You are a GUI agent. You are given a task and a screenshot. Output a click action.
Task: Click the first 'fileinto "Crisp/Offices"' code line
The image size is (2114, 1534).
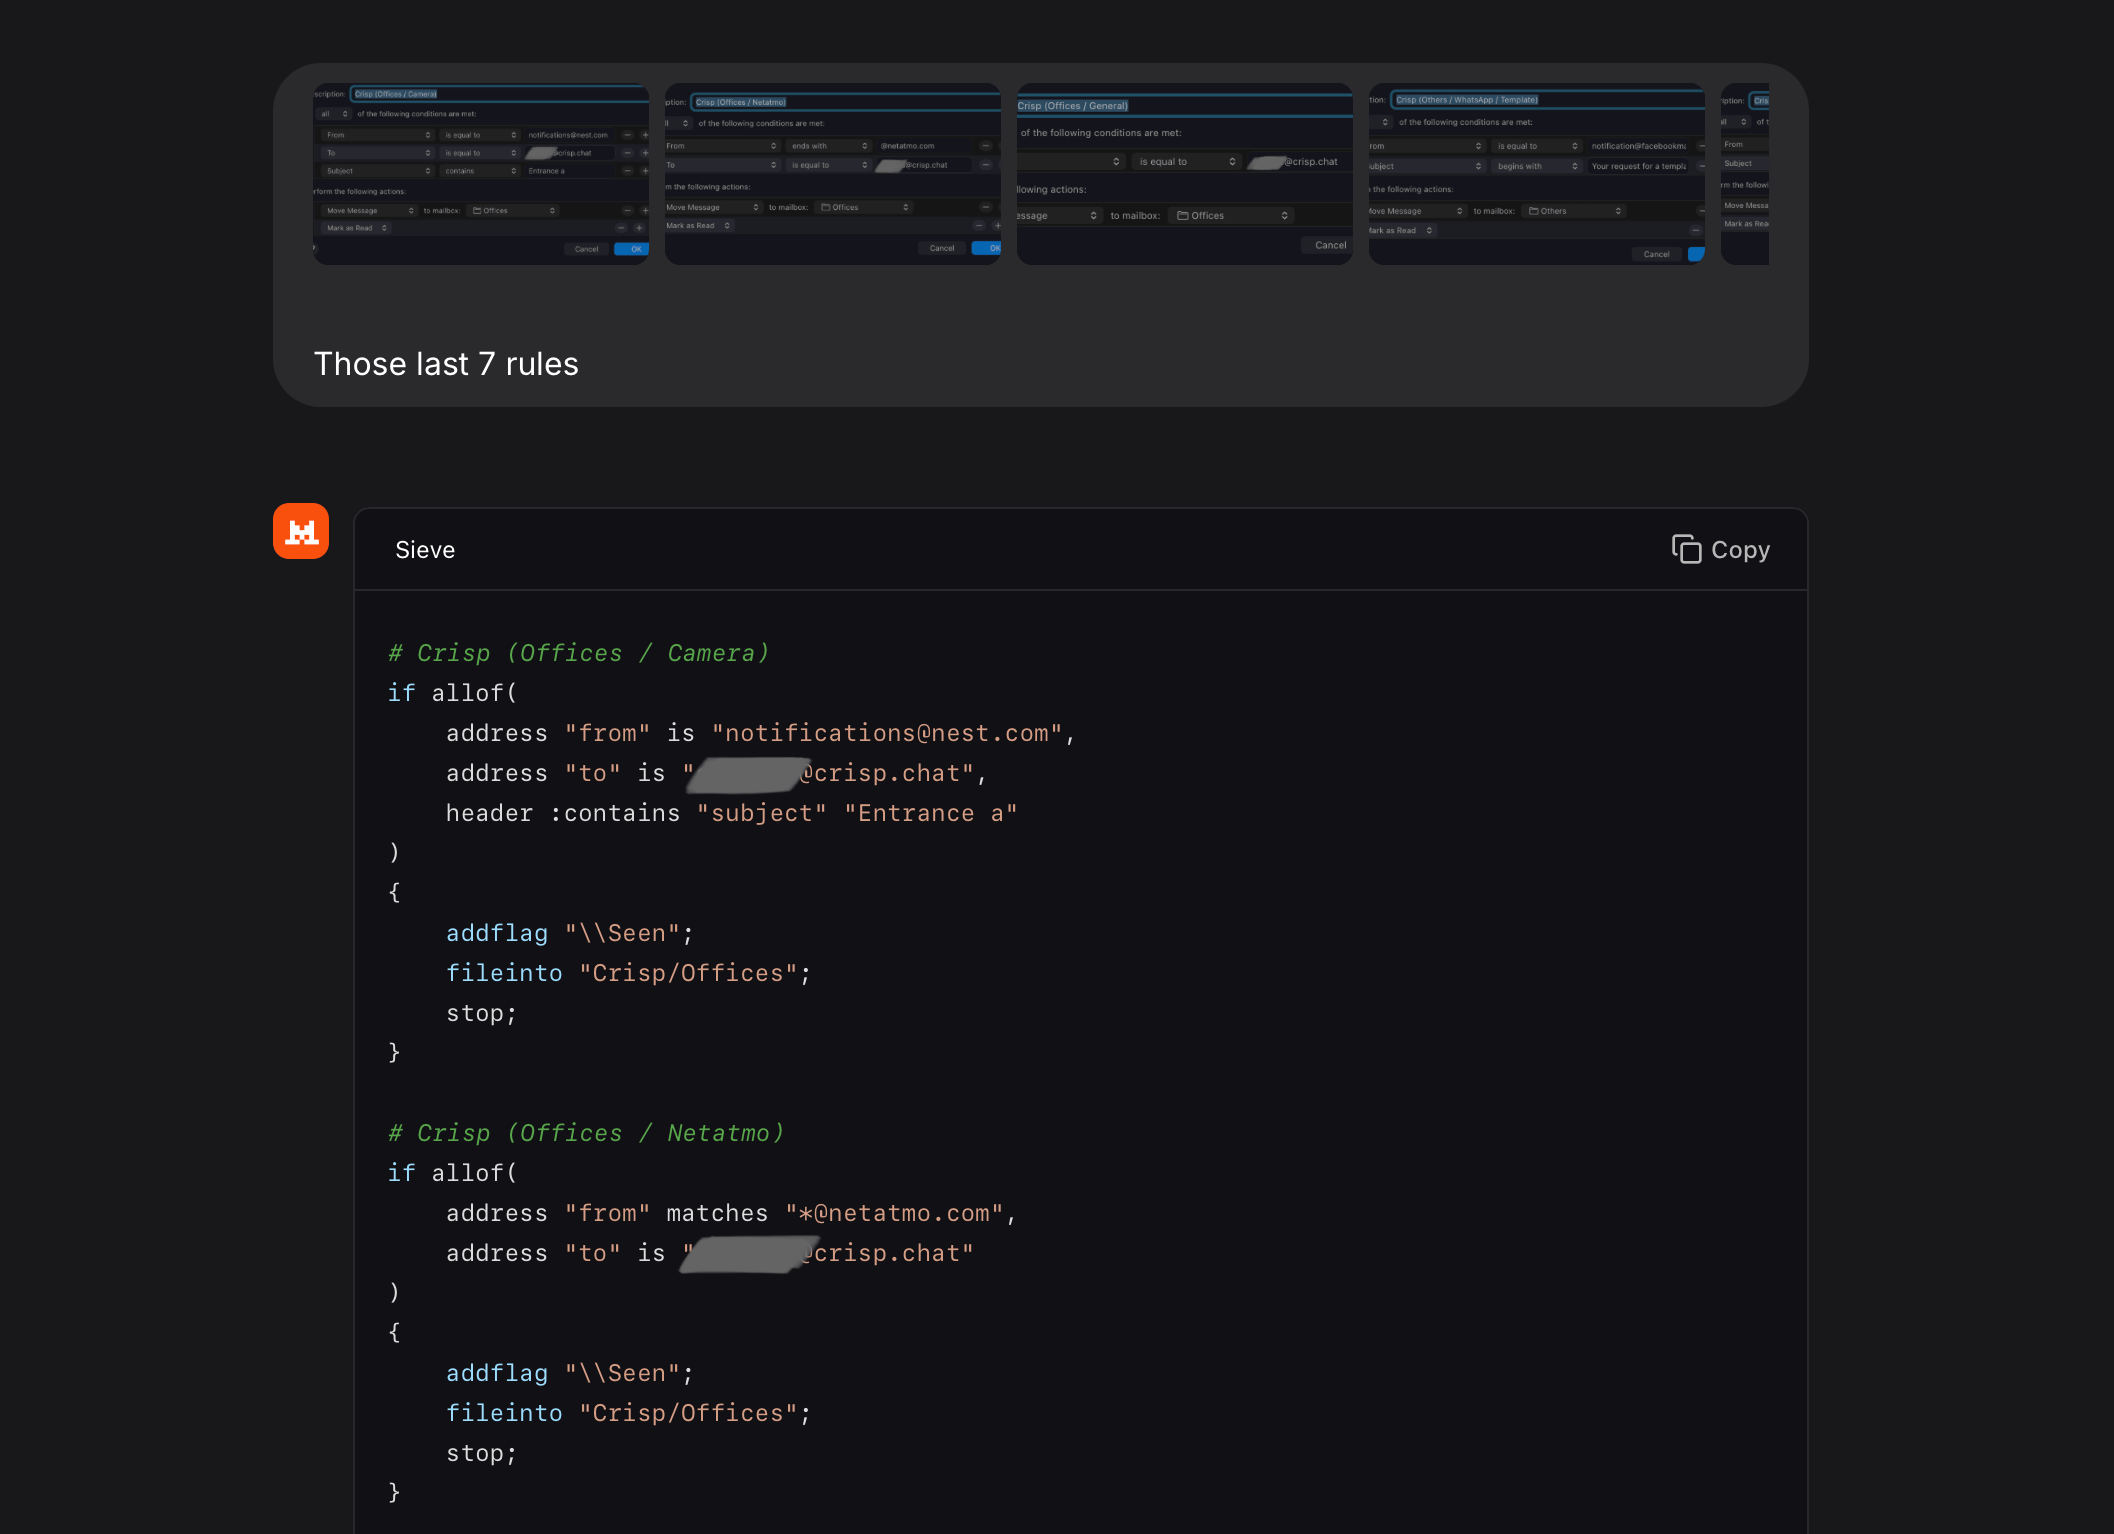[x=628, y=973]
